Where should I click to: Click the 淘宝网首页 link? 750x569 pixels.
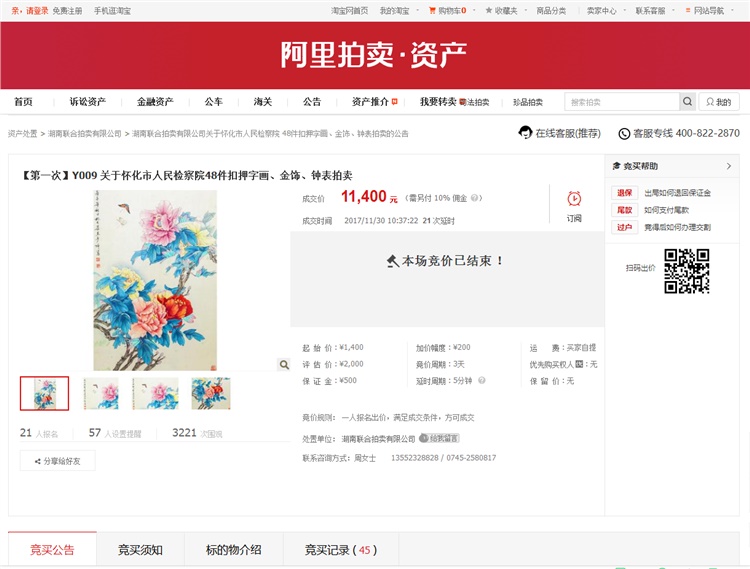tap(350, 11)
